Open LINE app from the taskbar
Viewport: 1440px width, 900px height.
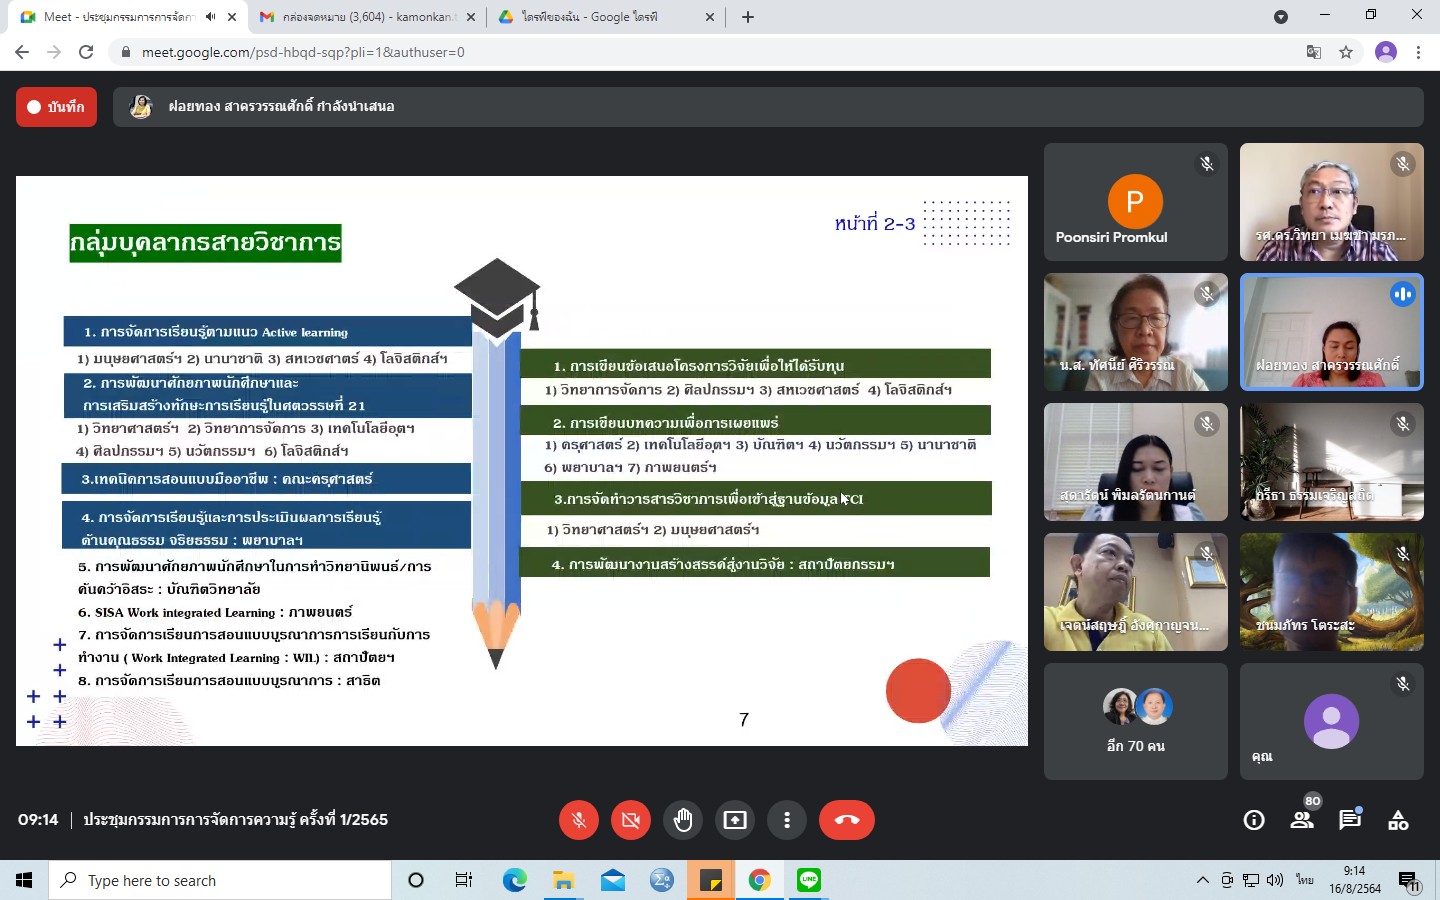(809, 880)
